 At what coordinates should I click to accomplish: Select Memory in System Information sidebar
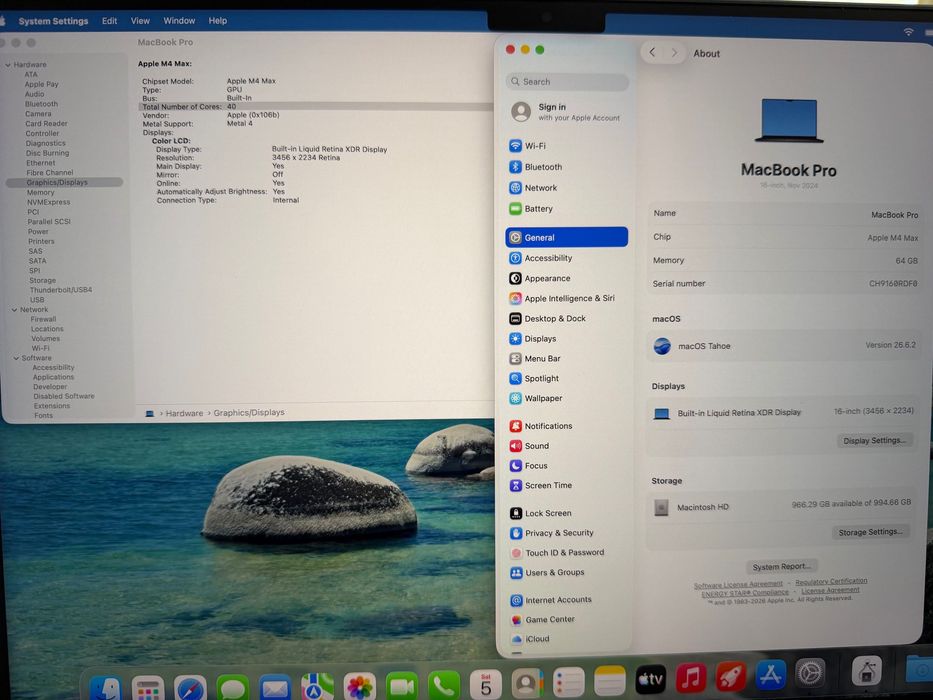40,192
